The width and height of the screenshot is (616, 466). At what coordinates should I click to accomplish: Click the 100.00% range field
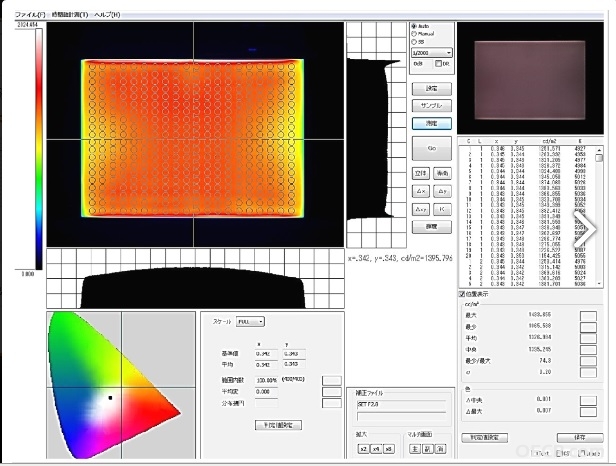pos(266,380)
